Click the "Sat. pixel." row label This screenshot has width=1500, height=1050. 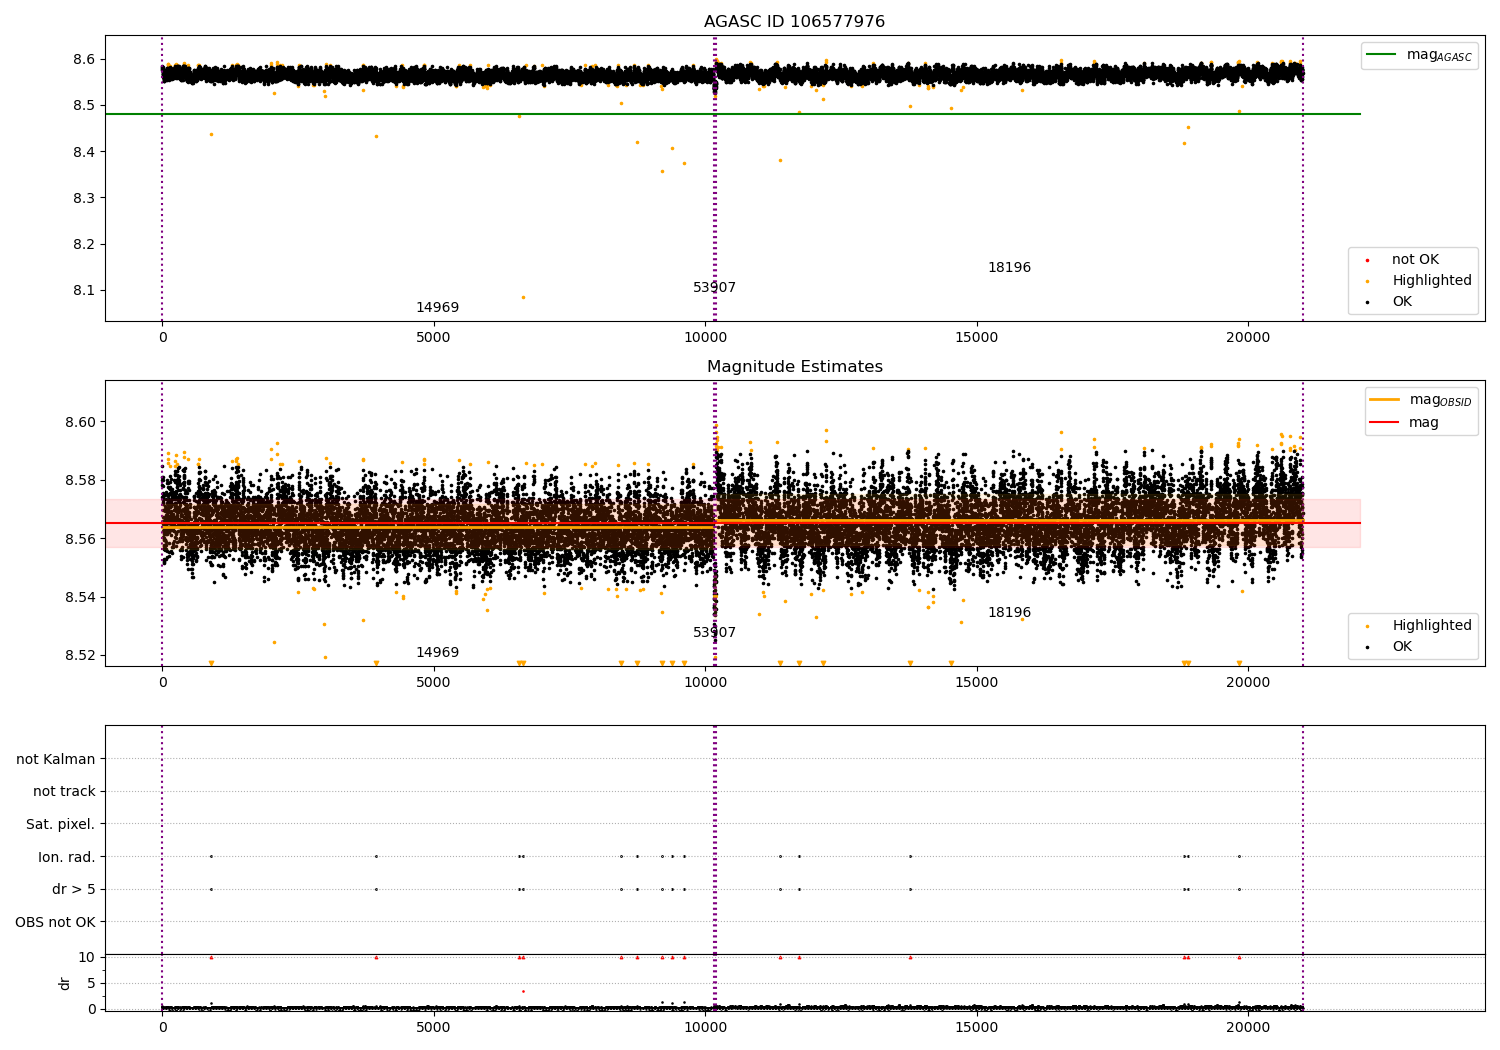tap(61, 825)
